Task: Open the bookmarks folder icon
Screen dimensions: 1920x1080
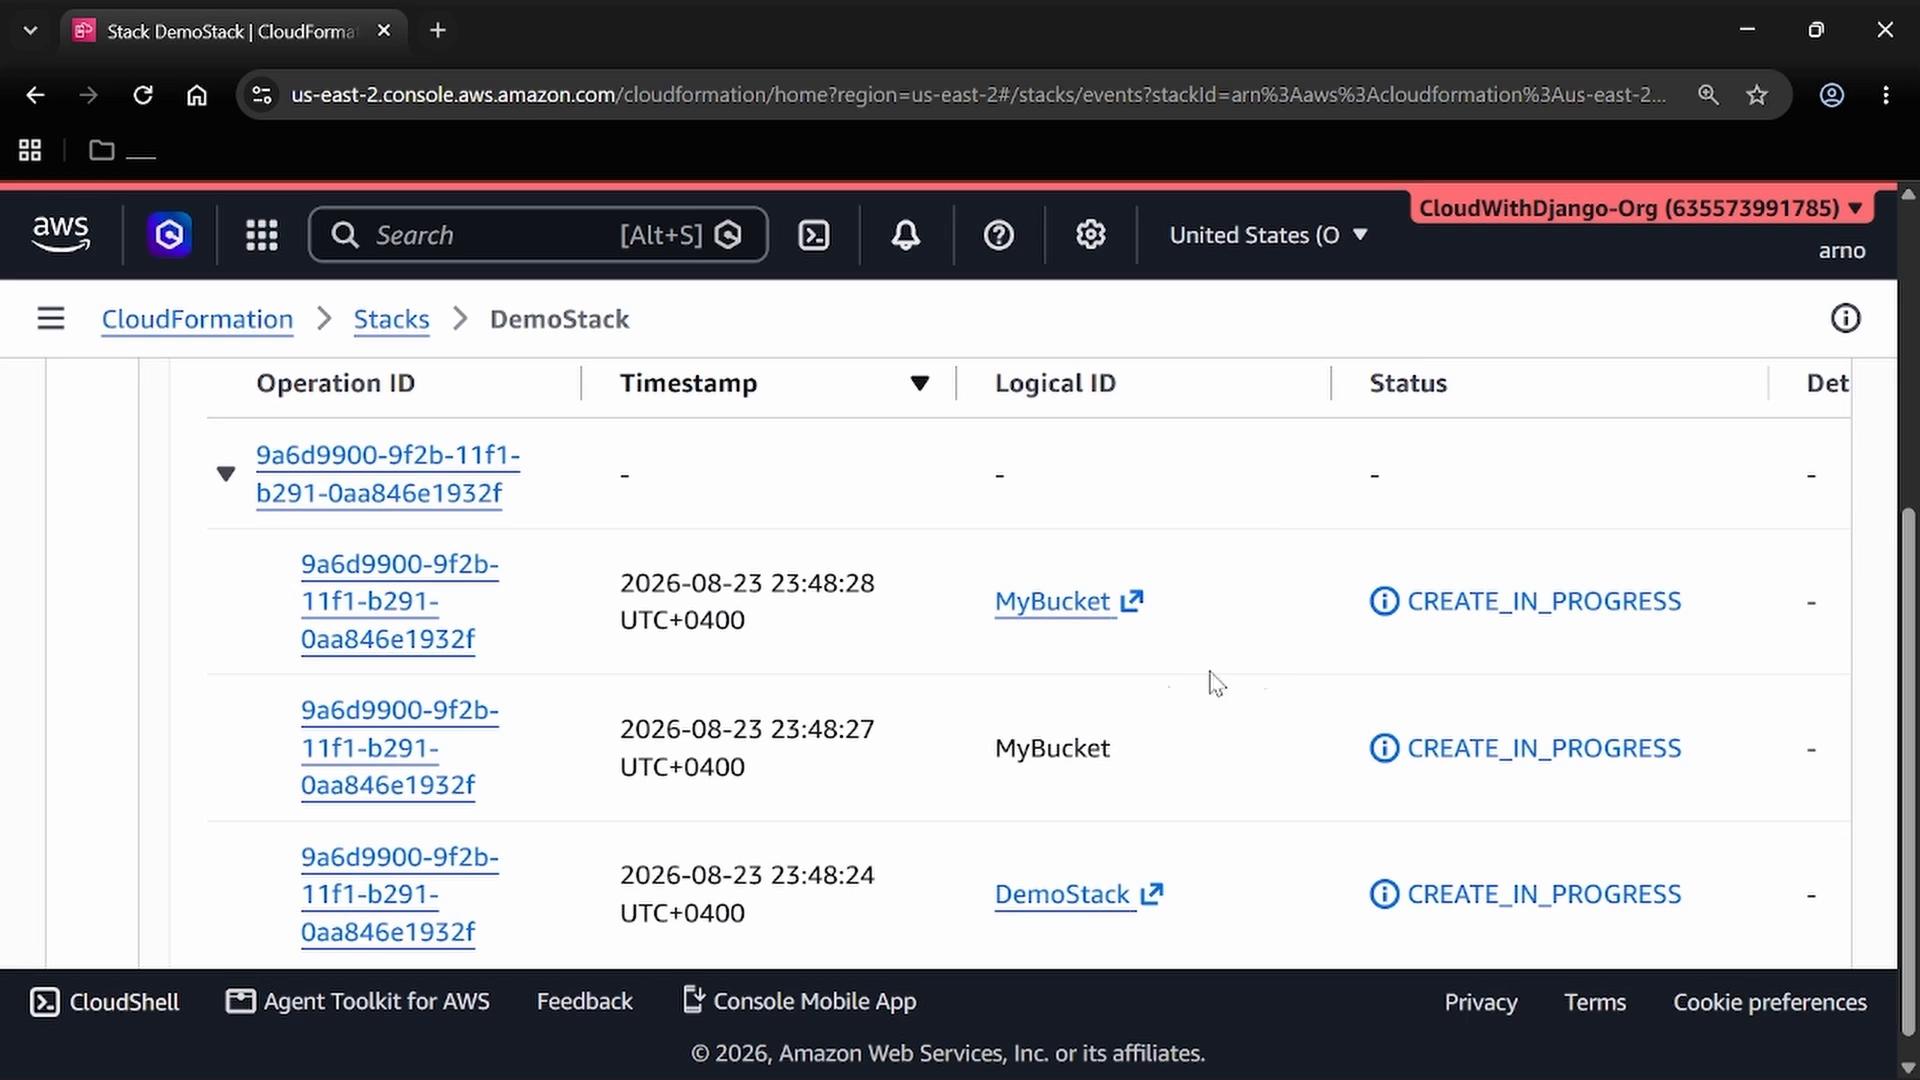Action: point(101,150)
